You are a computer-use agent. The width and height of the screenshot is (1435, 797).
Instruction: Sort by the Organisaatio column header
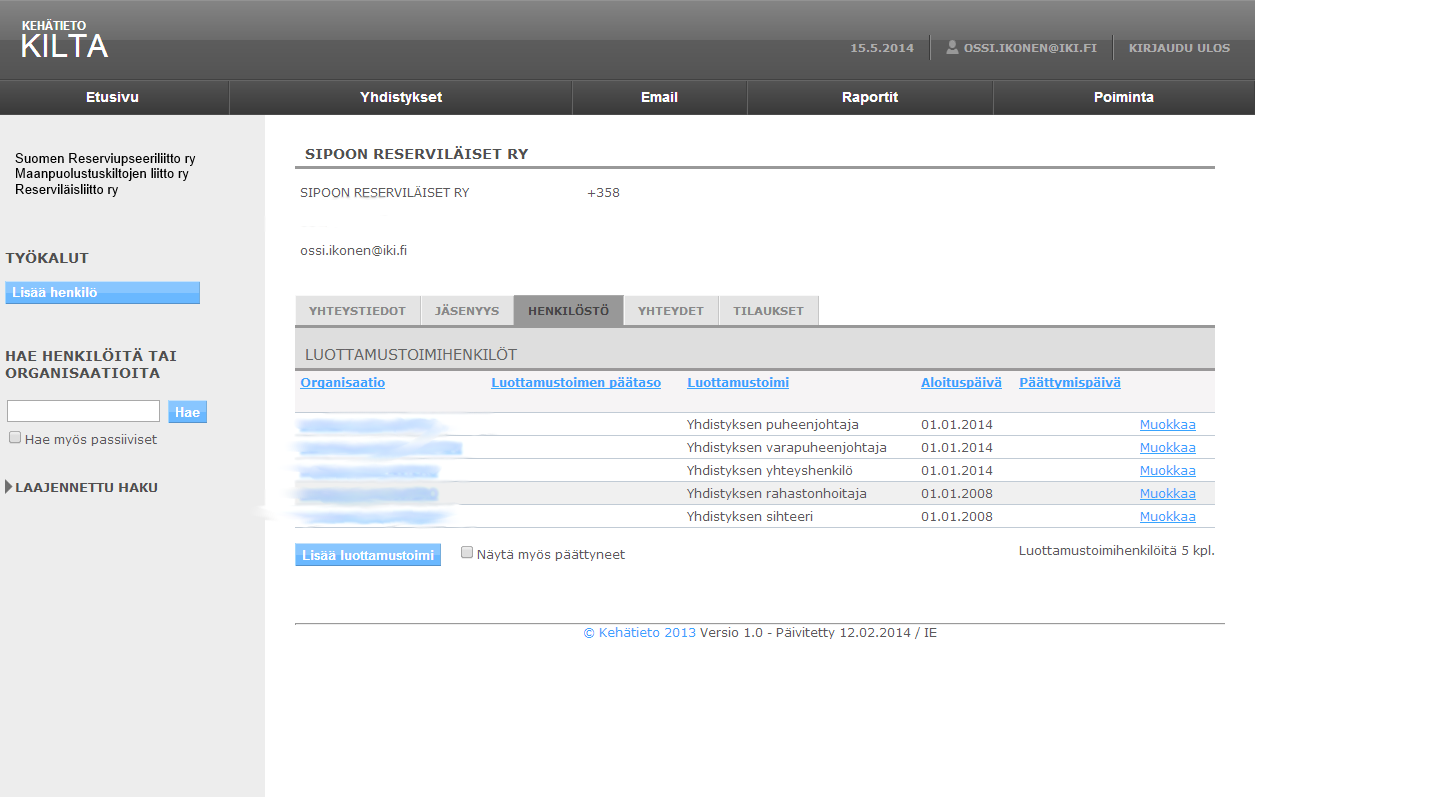(343, 383)
